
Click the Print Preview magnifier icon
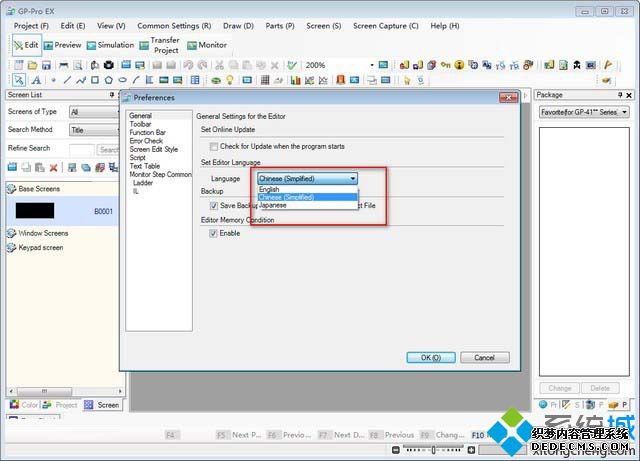pyautogui.click(x=78, y=65)
